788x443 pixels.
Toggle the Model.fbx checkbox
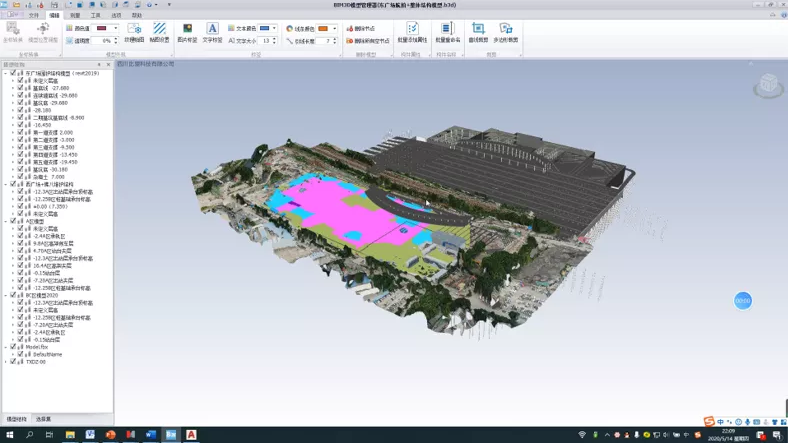point(14,347)
